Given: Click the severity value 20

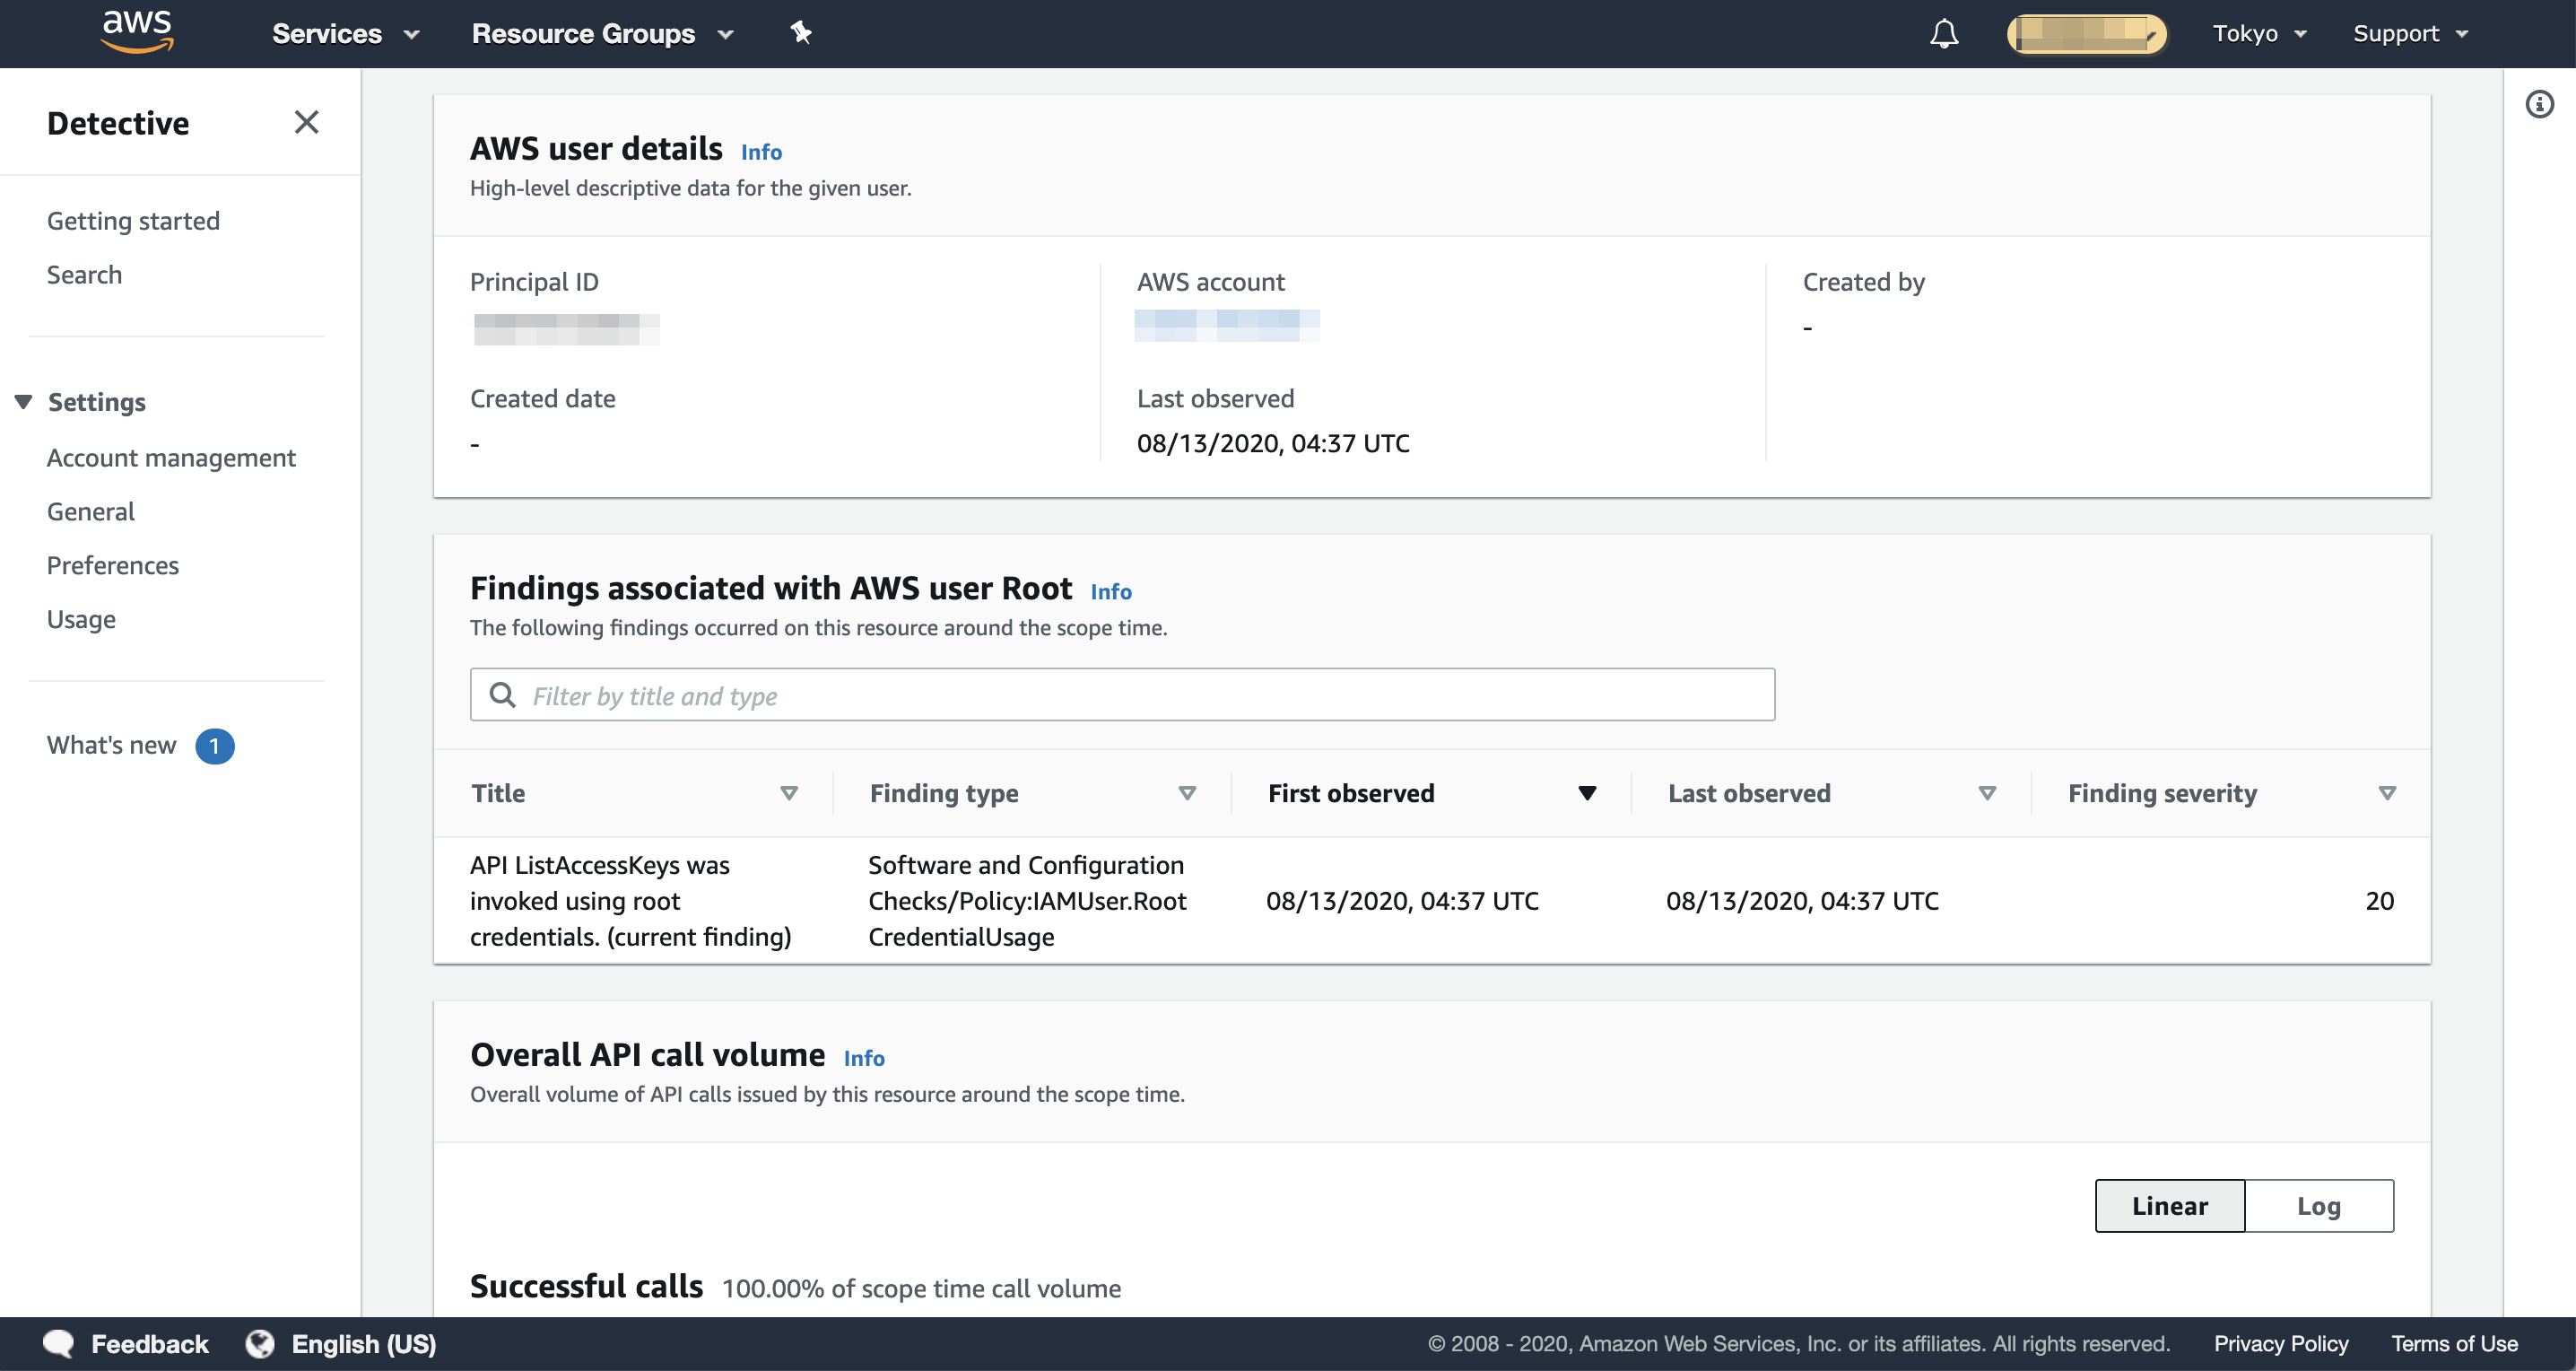Looking at the screenshot, I should click(x=2379, y=901).
